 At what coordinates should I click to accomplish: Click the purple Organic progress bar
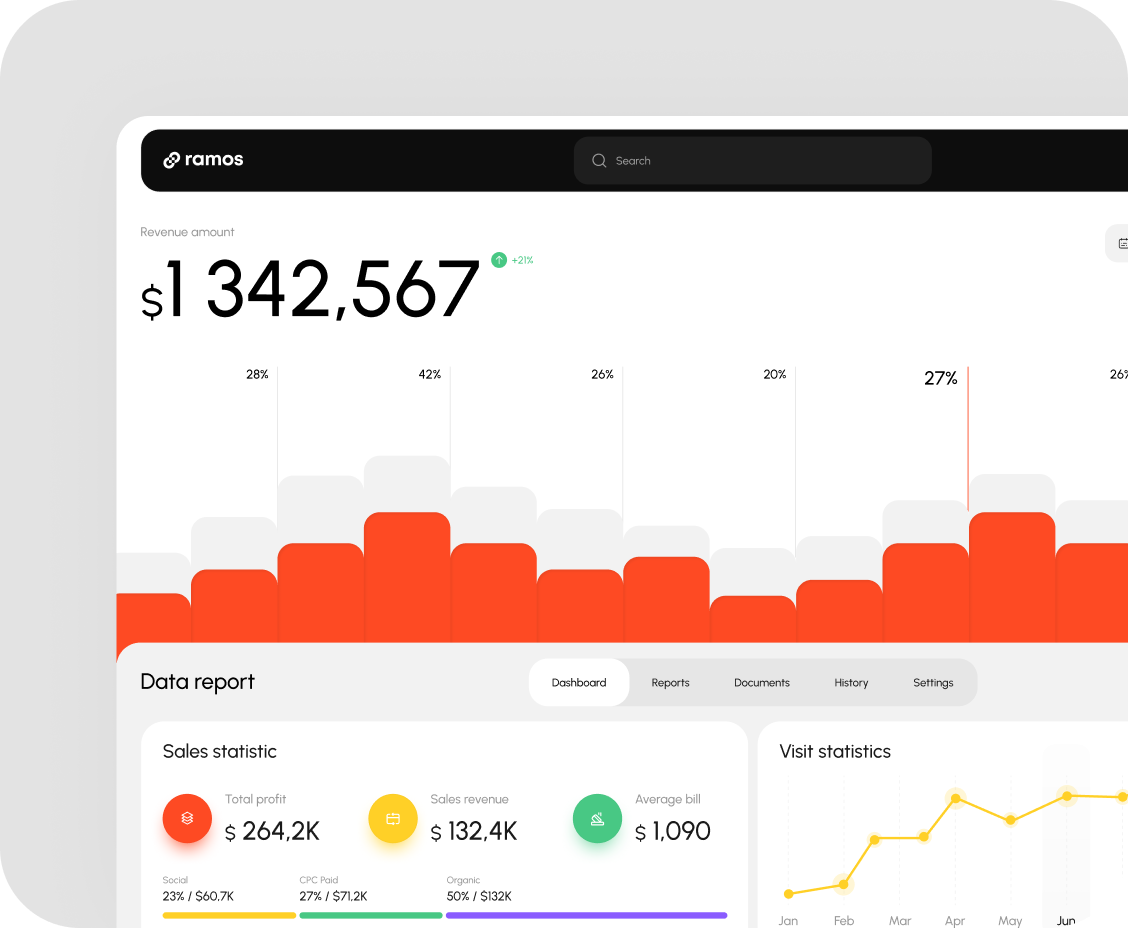pyautogui.click(x=586, y=915)
